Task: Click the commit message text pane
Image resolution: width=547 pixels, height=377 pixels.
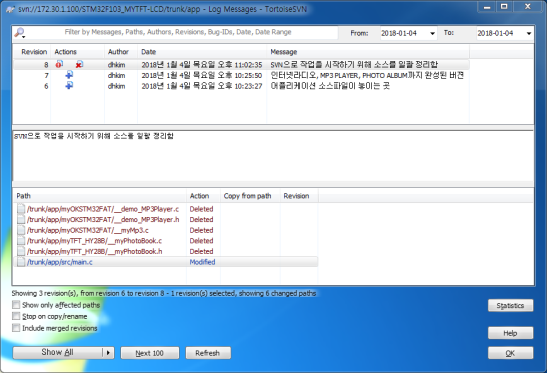Action: click(x=273, y=156)
